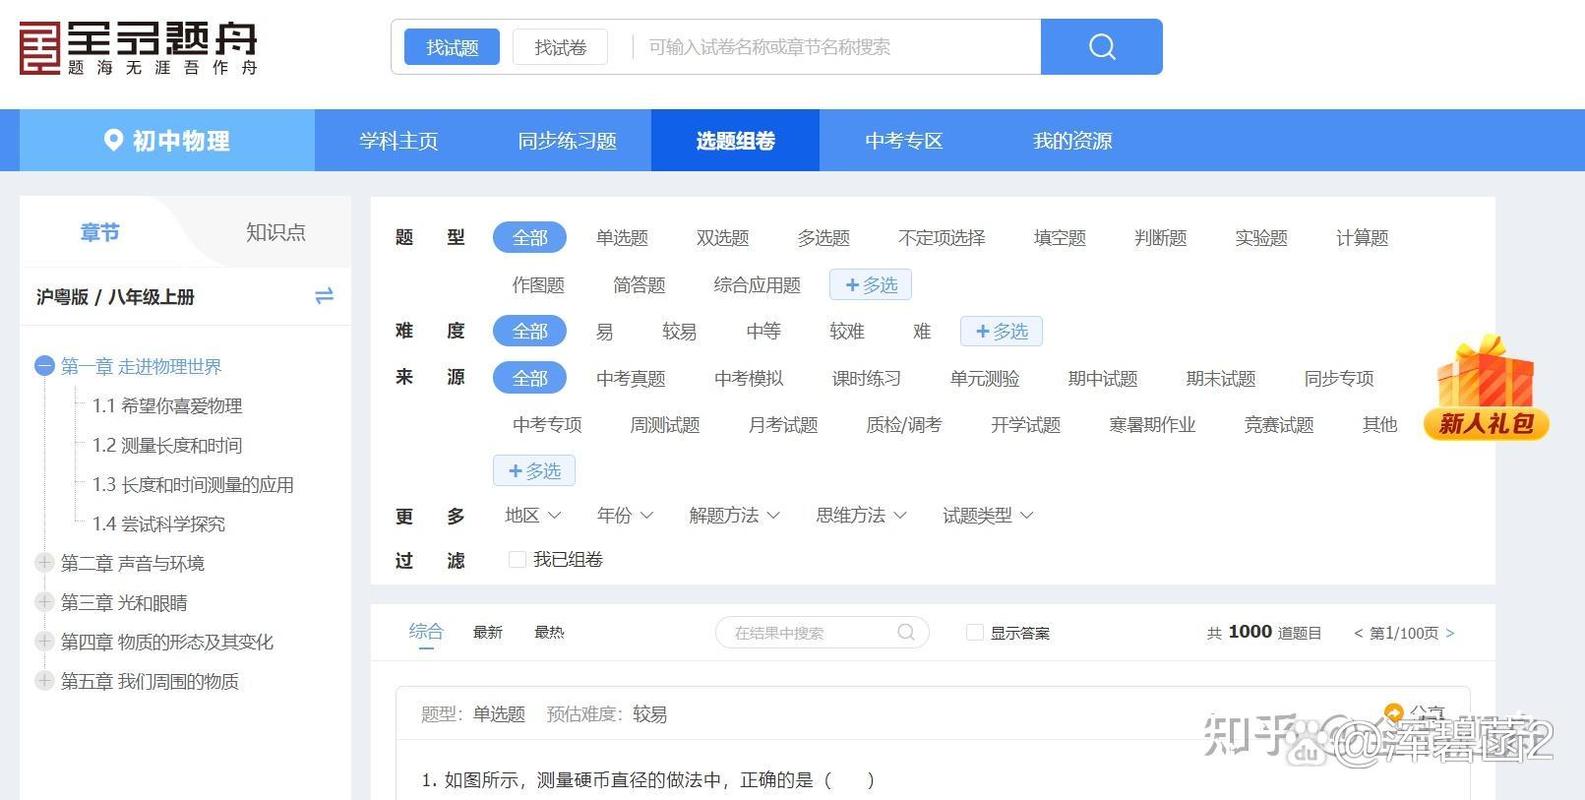1585x800 pixels.
Task: Open the 新人礼包 gift box
Action: point(1486,388)
